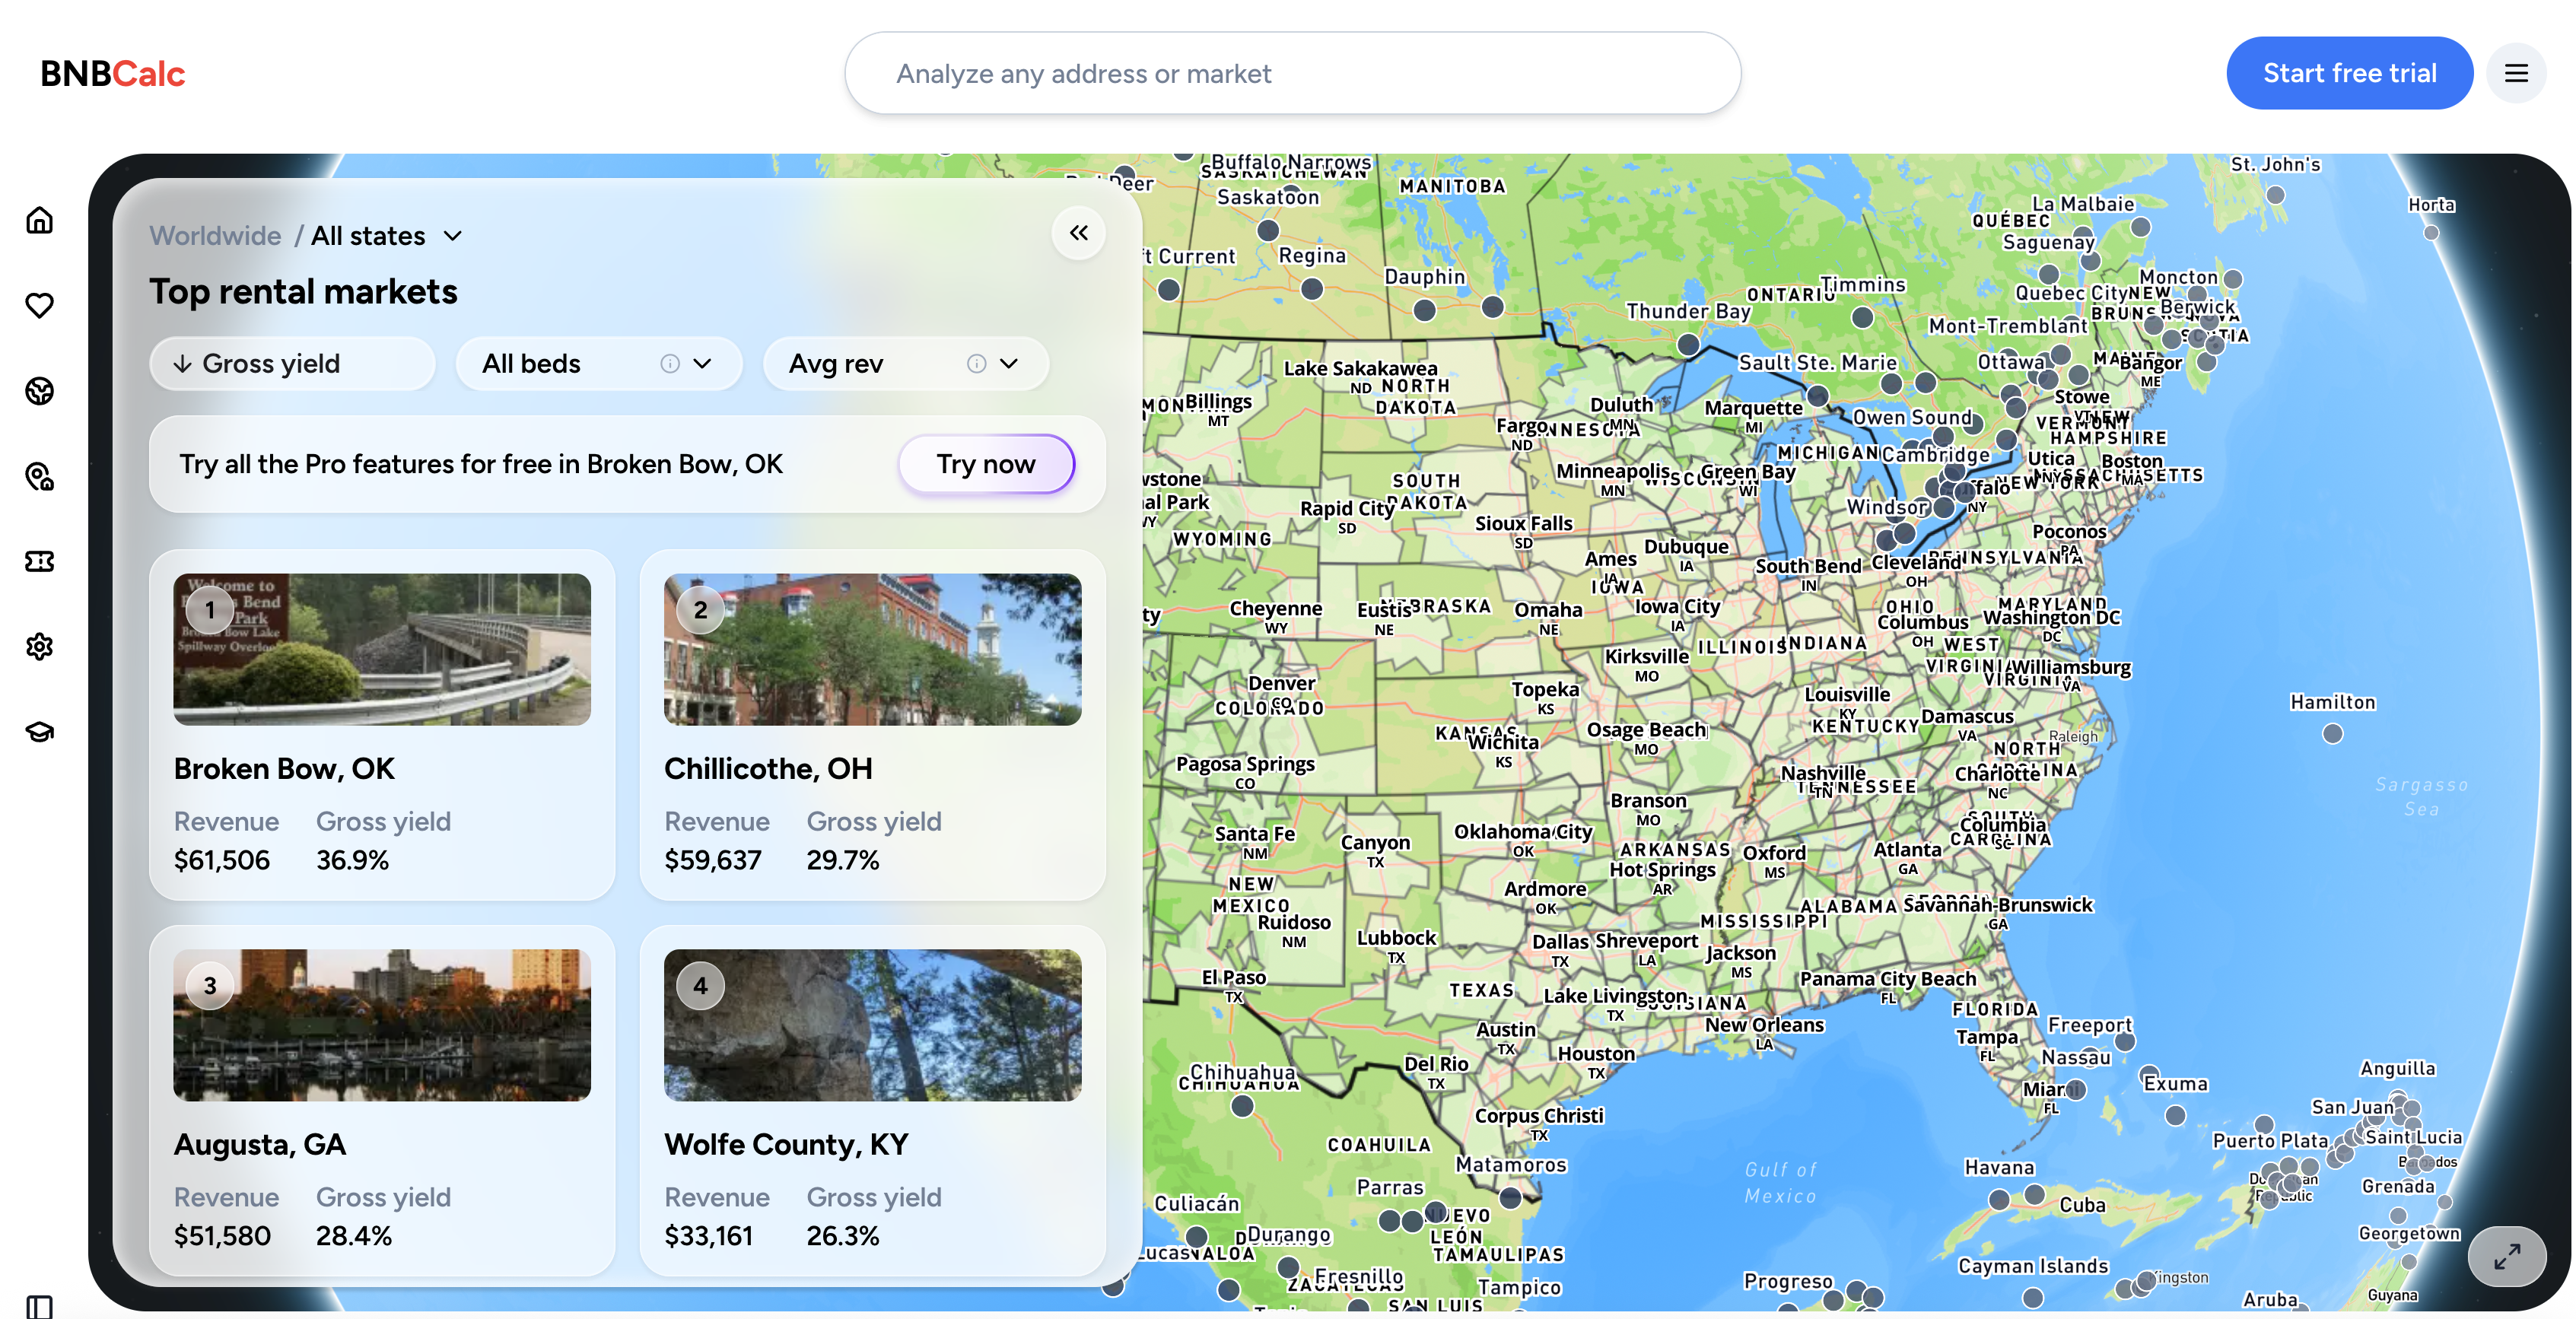
Task: Expand the map to fullscreen
Action: pyautogui.click(x=2506, y=1257)
